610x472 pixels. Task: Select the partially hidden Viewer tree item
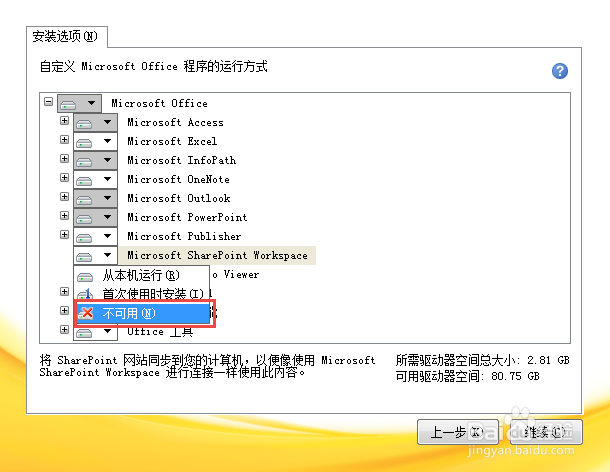(236, 275)
